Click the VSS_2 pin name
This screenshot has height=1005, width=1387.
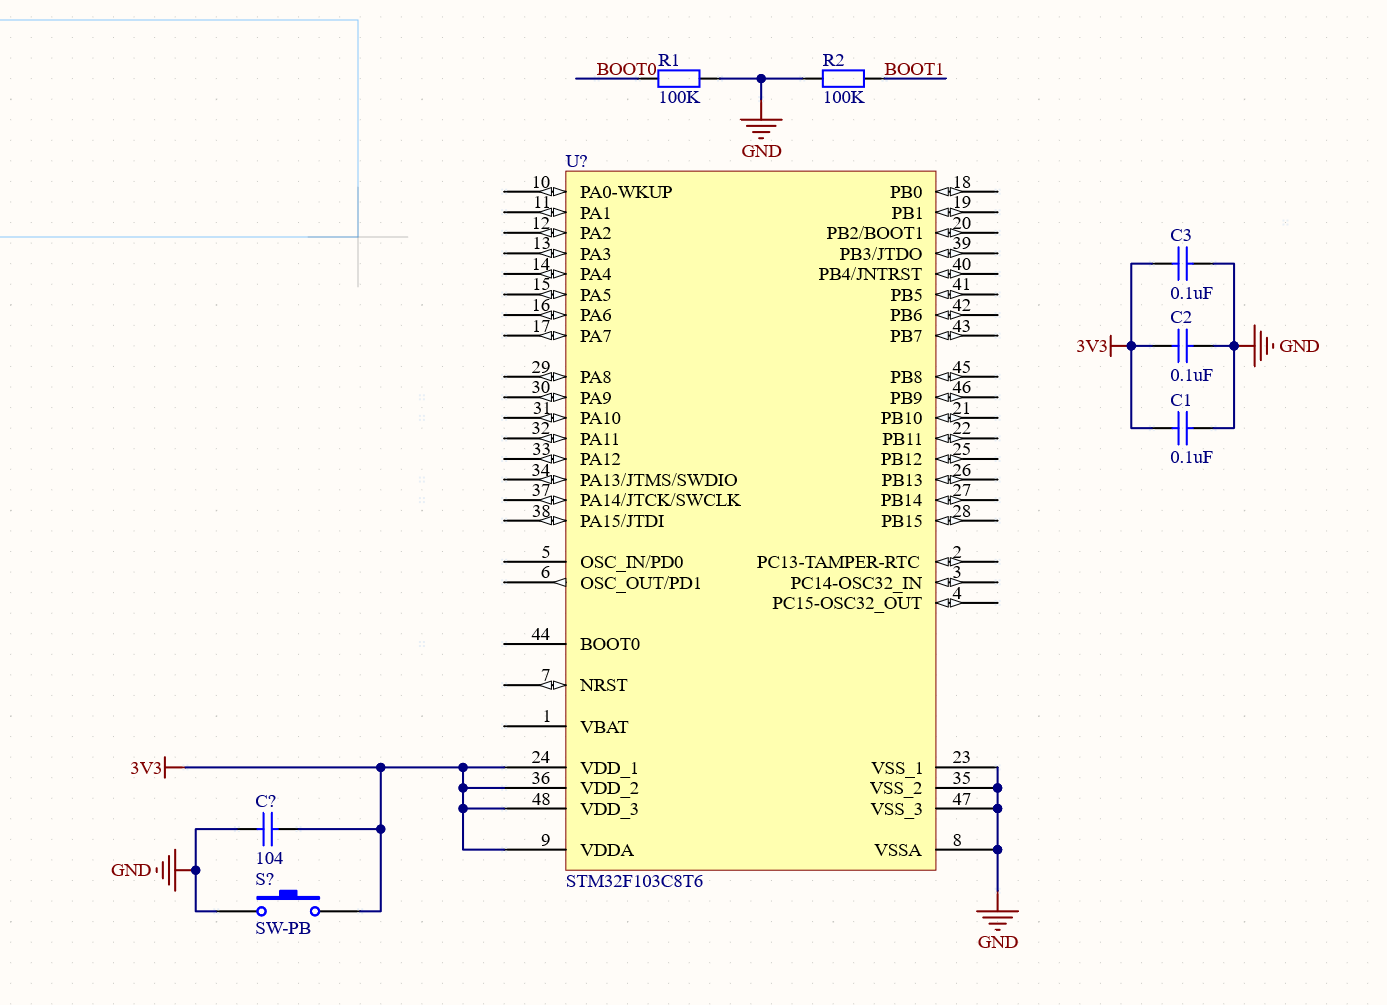click(896, 788)
